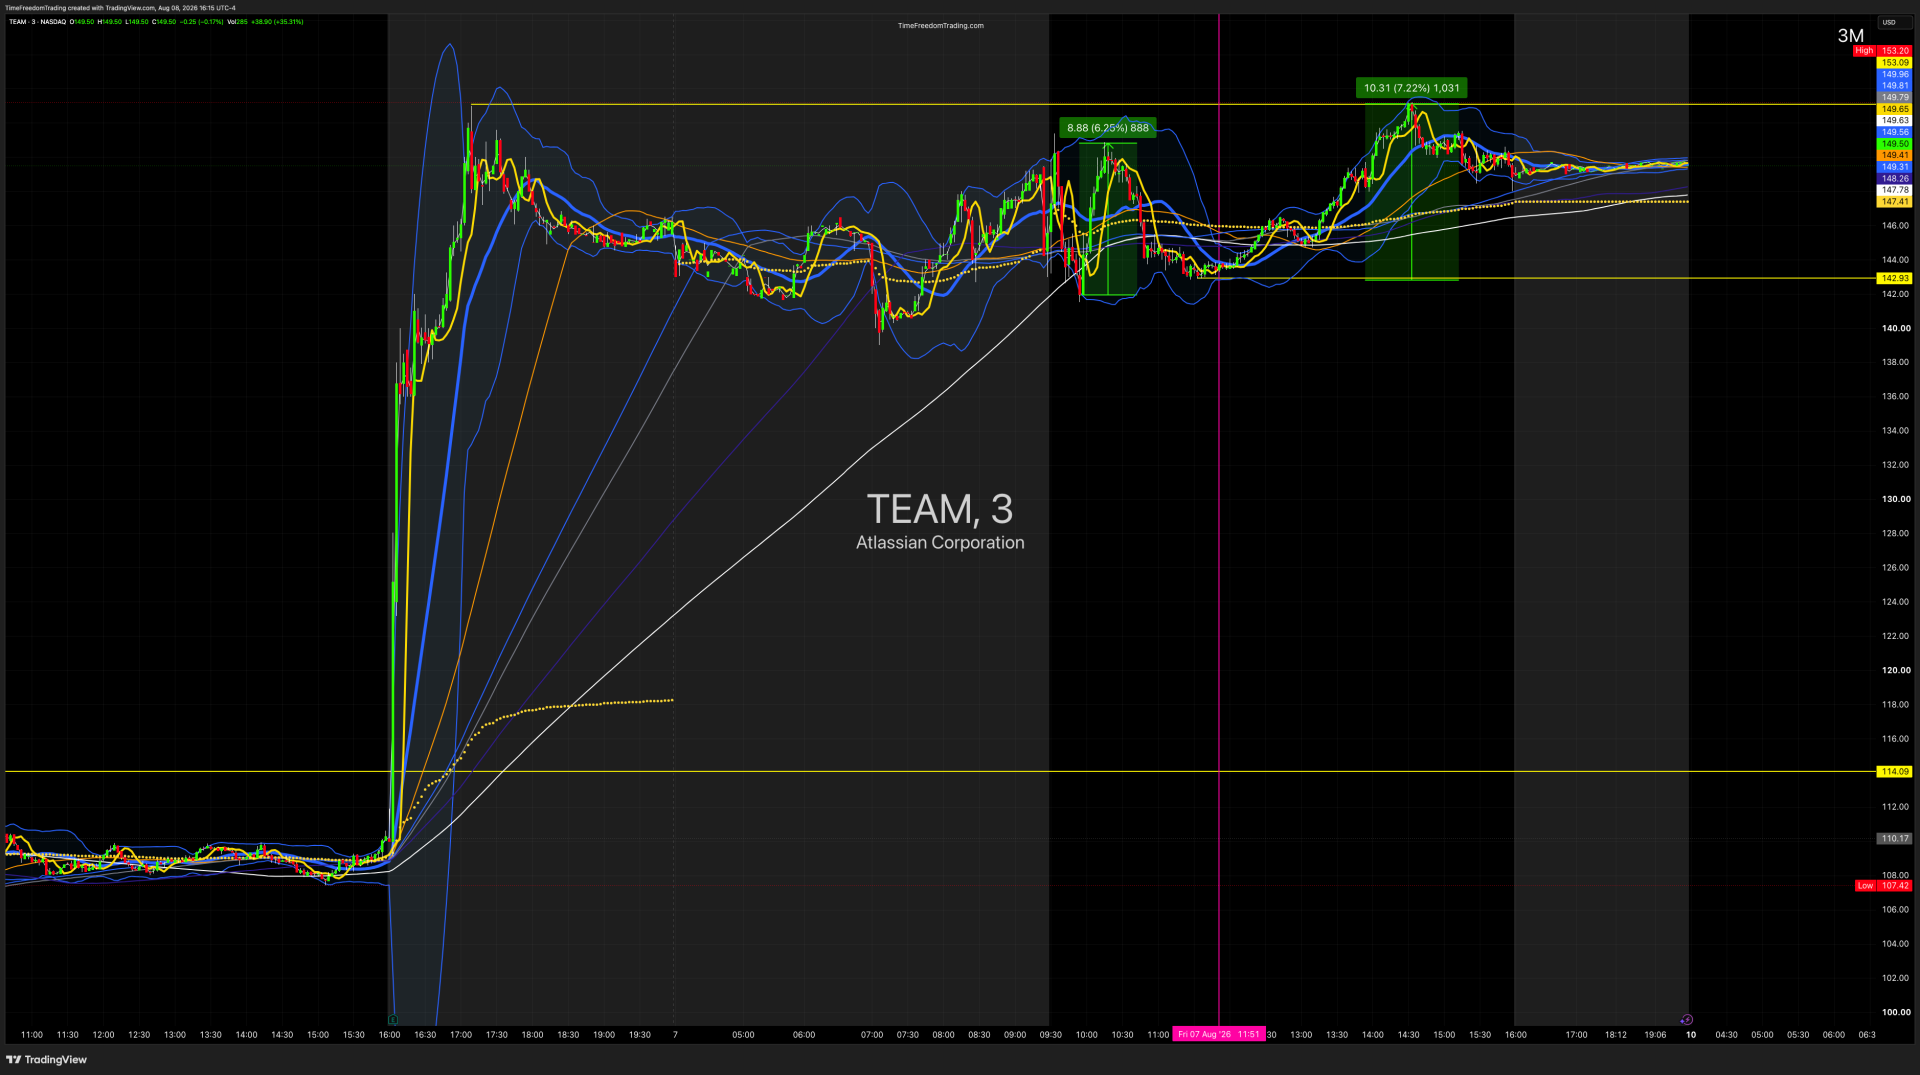The width and height of the screenshot is (1920, 1075).
Task: Click the TEAM · 3 · NASDAQ symbol legend
Action: (x=37, y=22)
